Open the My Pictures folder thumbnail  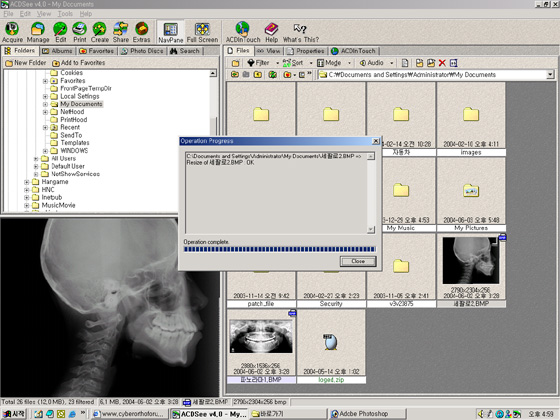(471, 195)
